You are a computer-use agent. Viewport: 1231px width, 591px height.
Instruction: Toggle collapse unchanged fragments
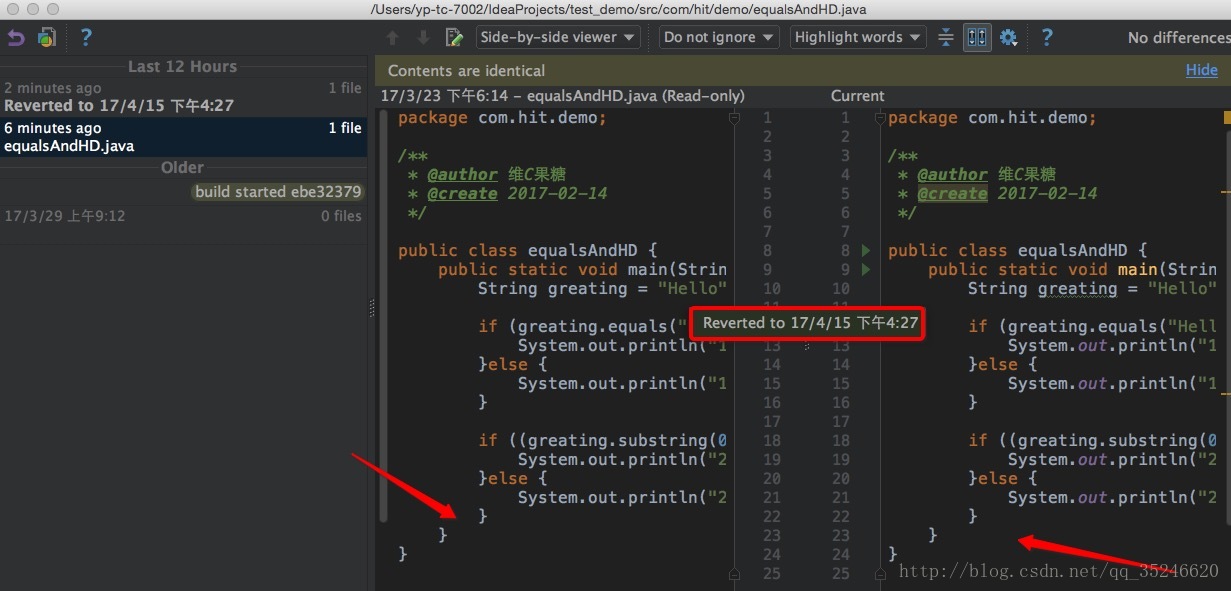[x=946, y=38]
